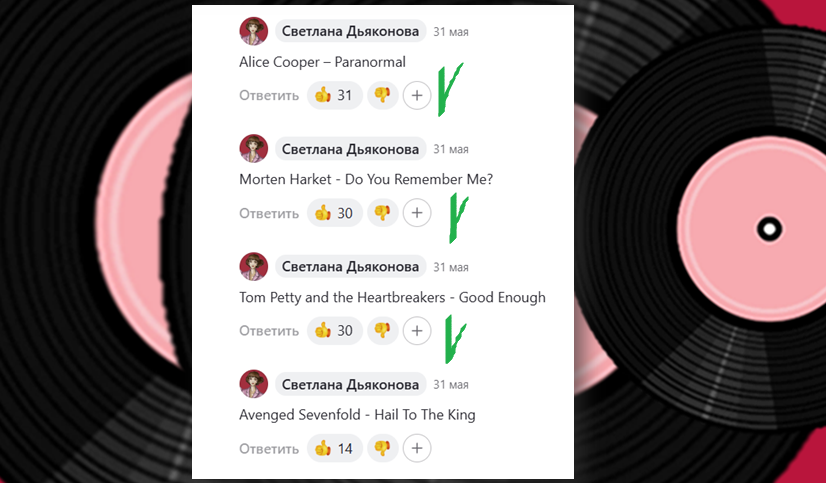
Task: Reply to the Avenged Sevenfold comment
Action: tap(269, 449)
